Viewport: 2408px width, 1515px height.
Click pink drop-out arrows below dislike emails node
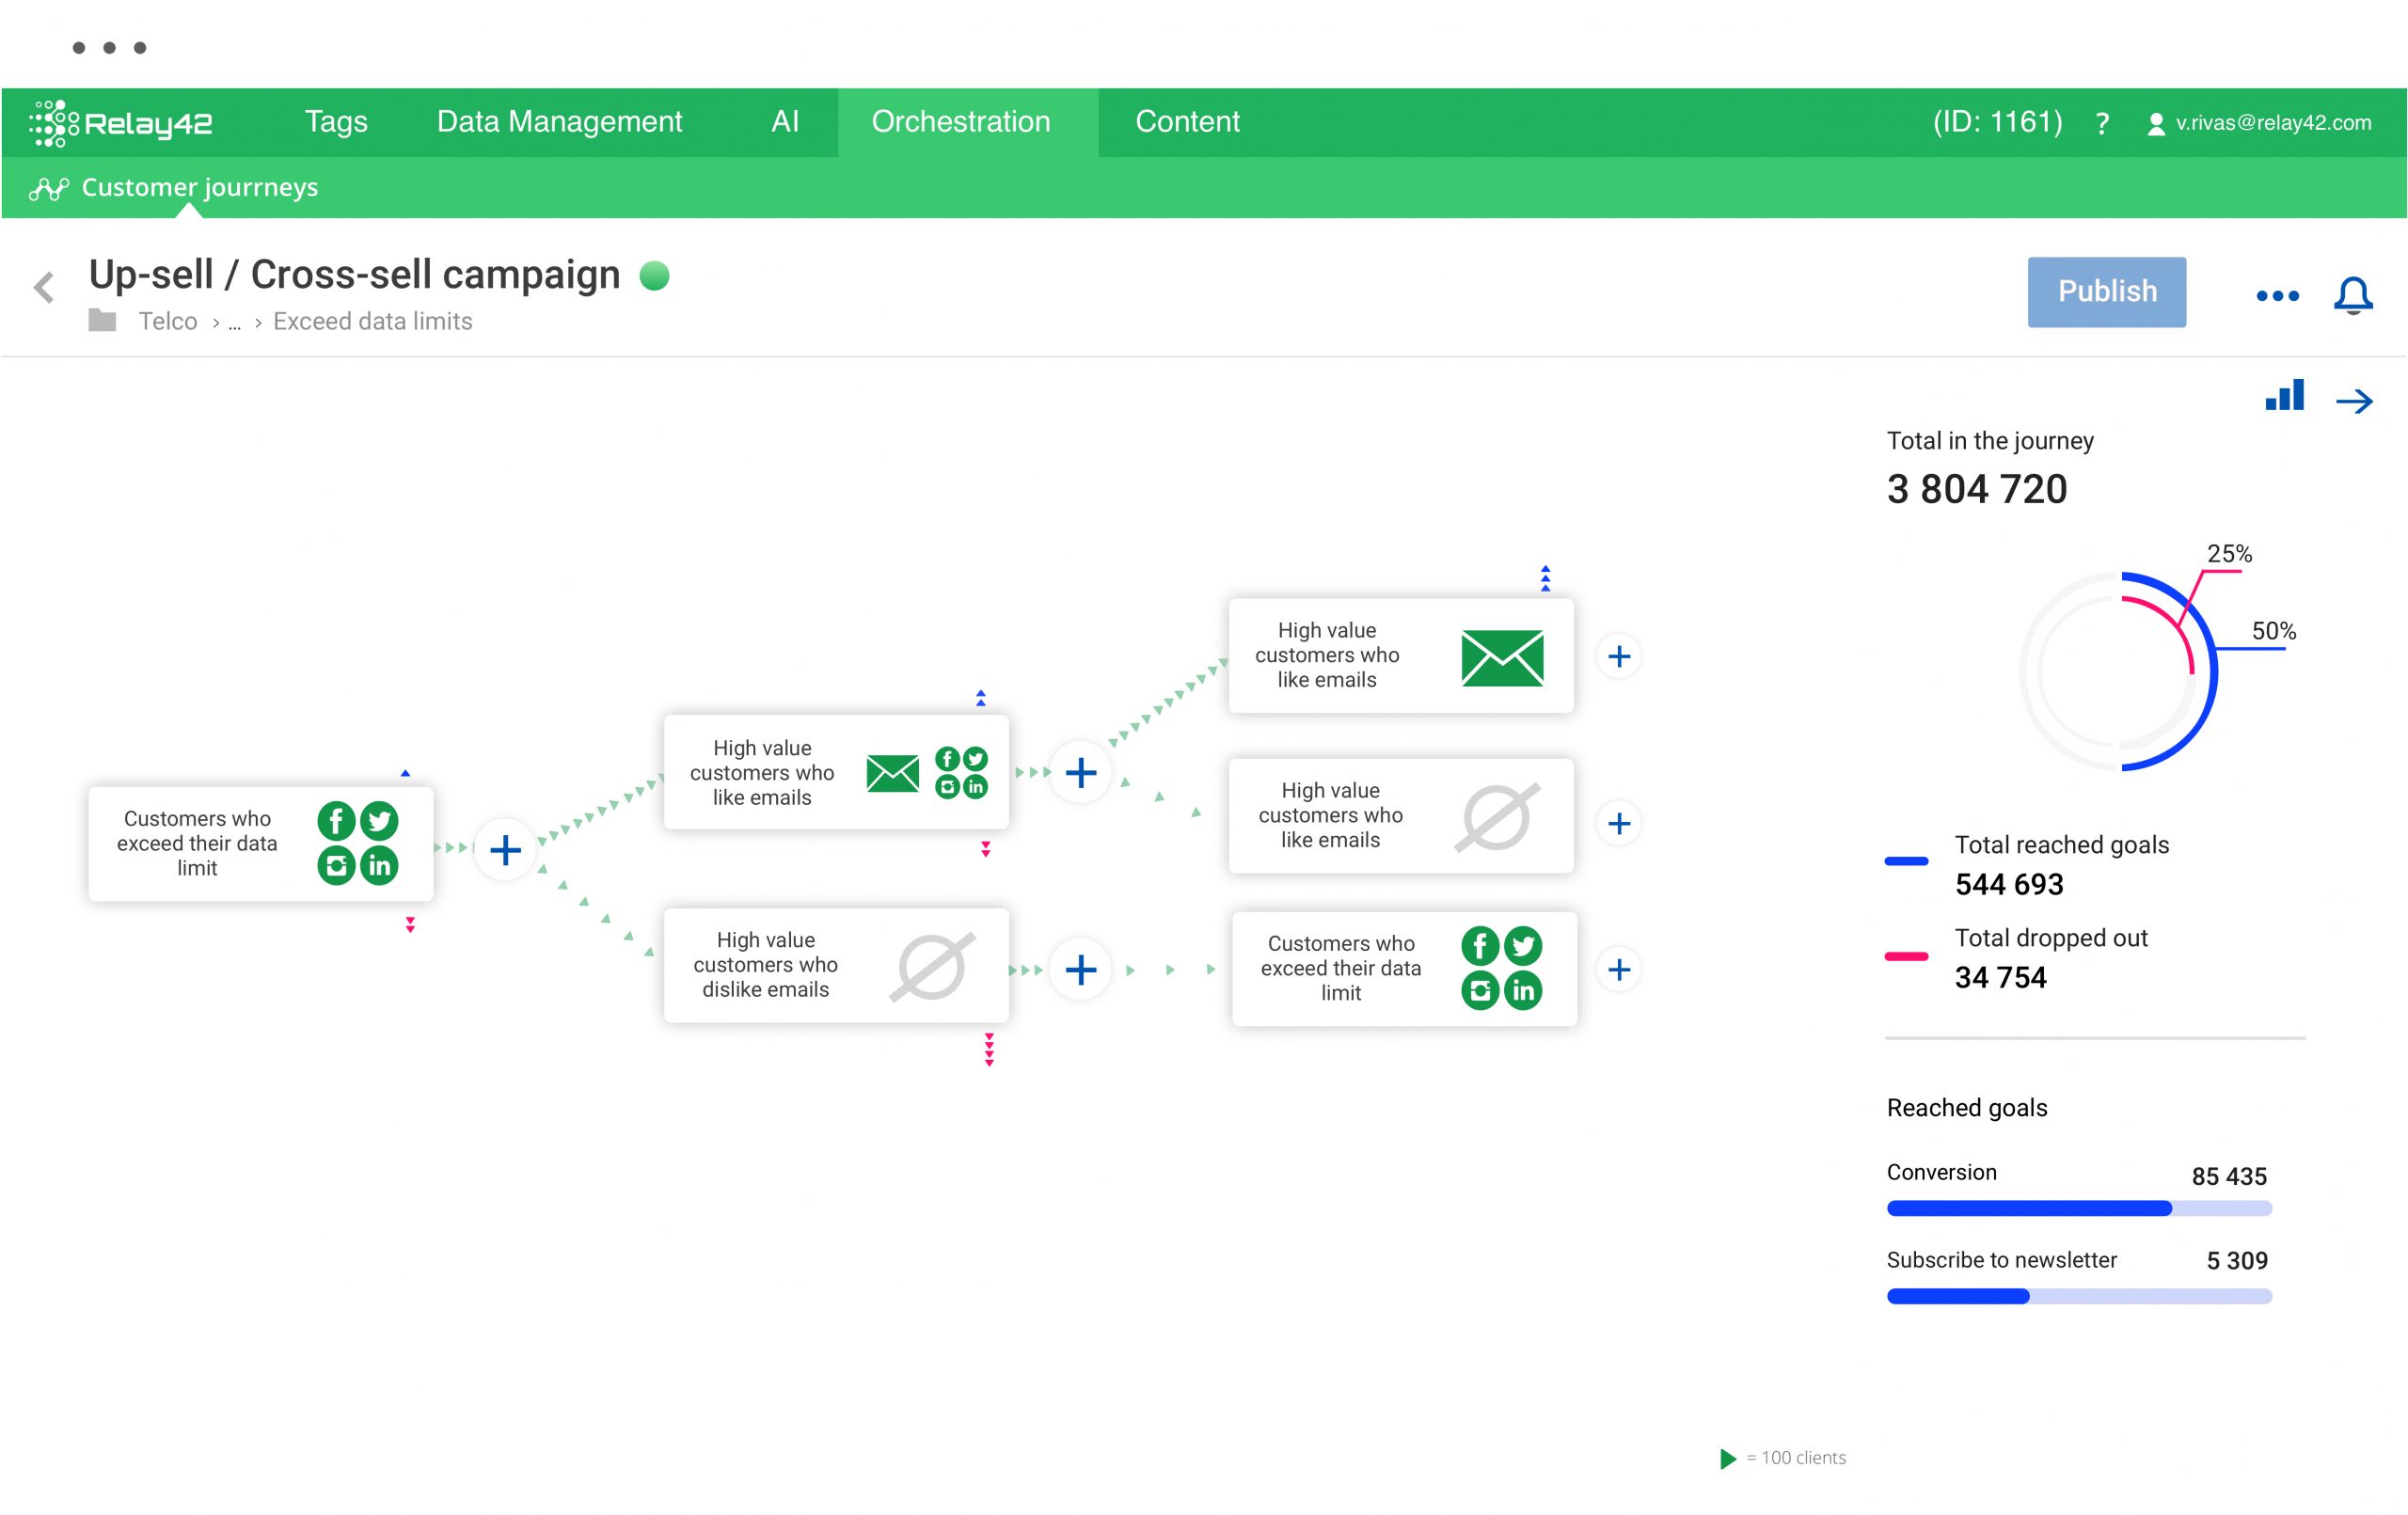point(989,1050)
